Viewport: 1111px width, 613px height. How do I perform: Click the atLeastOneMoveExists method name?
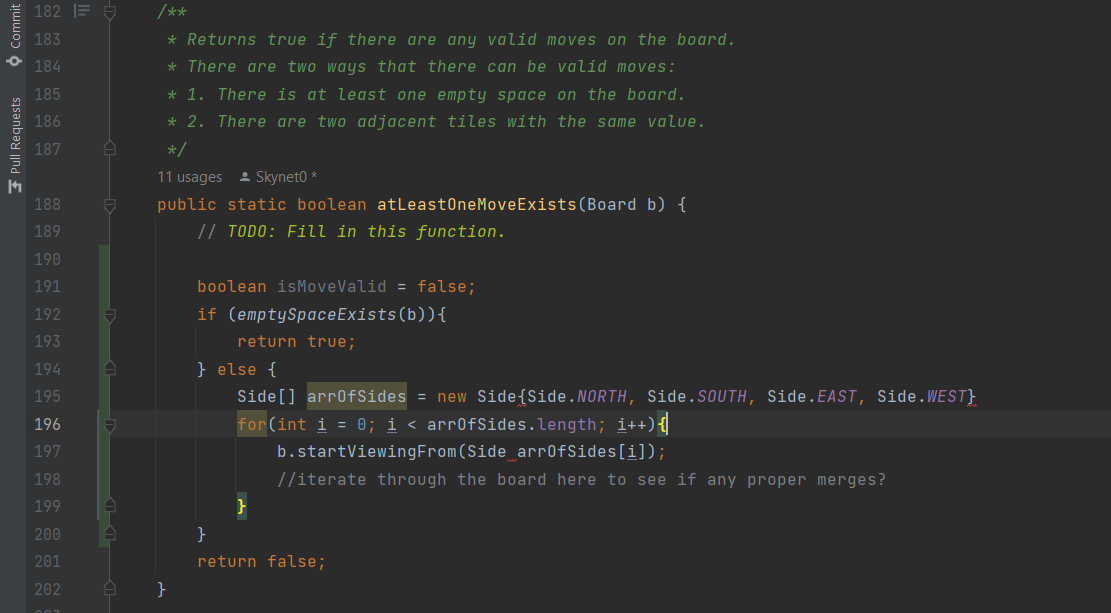(x=476, y=204)
